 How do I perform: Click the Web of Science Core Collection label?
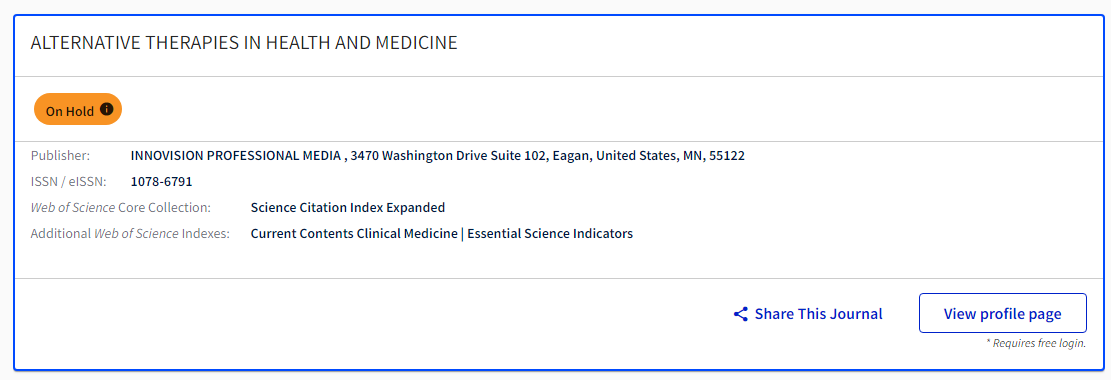(120, 208)
